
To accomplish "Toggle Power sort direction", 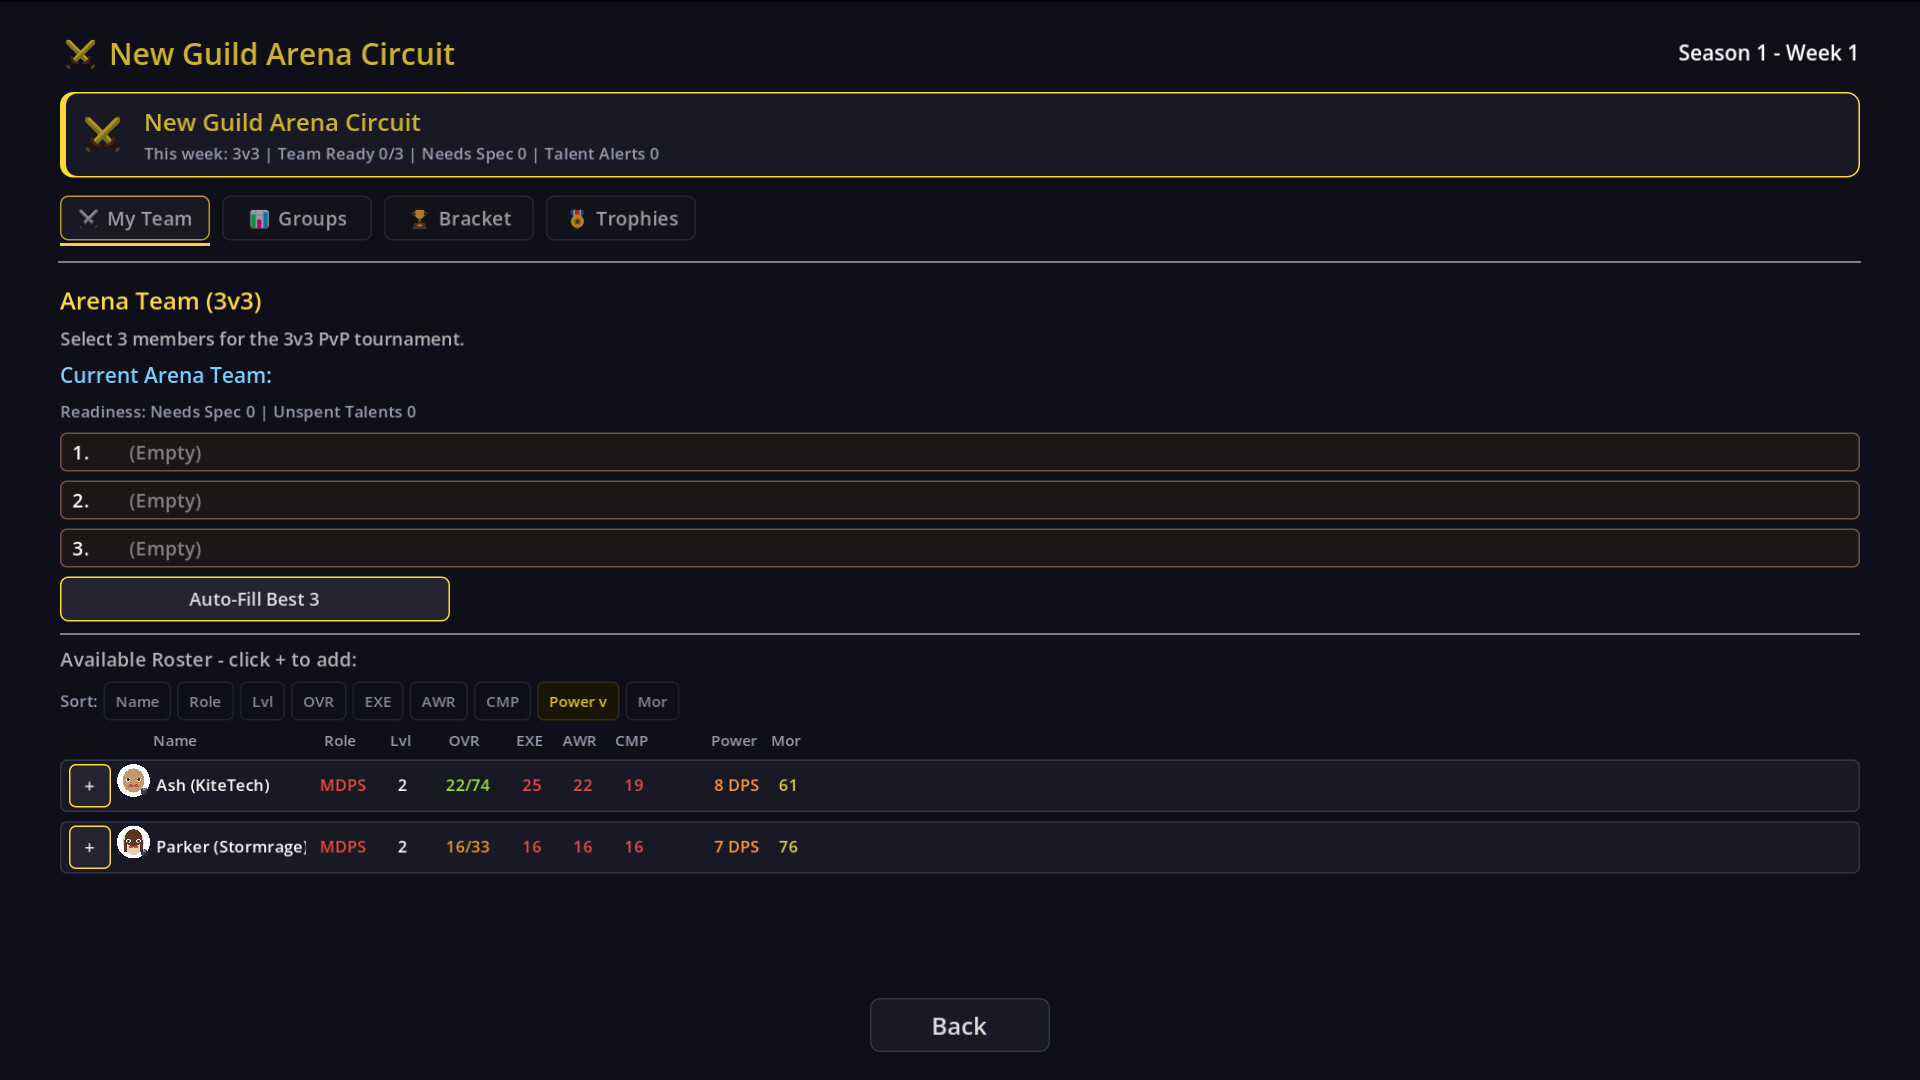I will 578,701.
